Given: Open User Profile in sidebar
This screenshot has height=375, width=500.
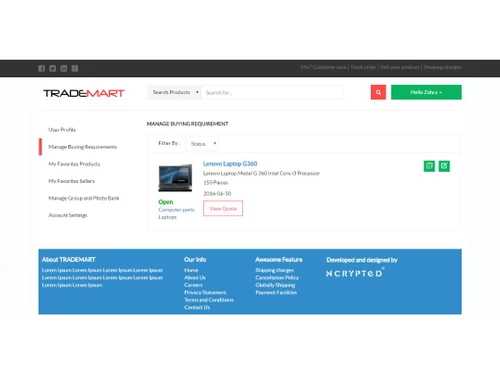Looking at the screenshot, I should 62,130.
